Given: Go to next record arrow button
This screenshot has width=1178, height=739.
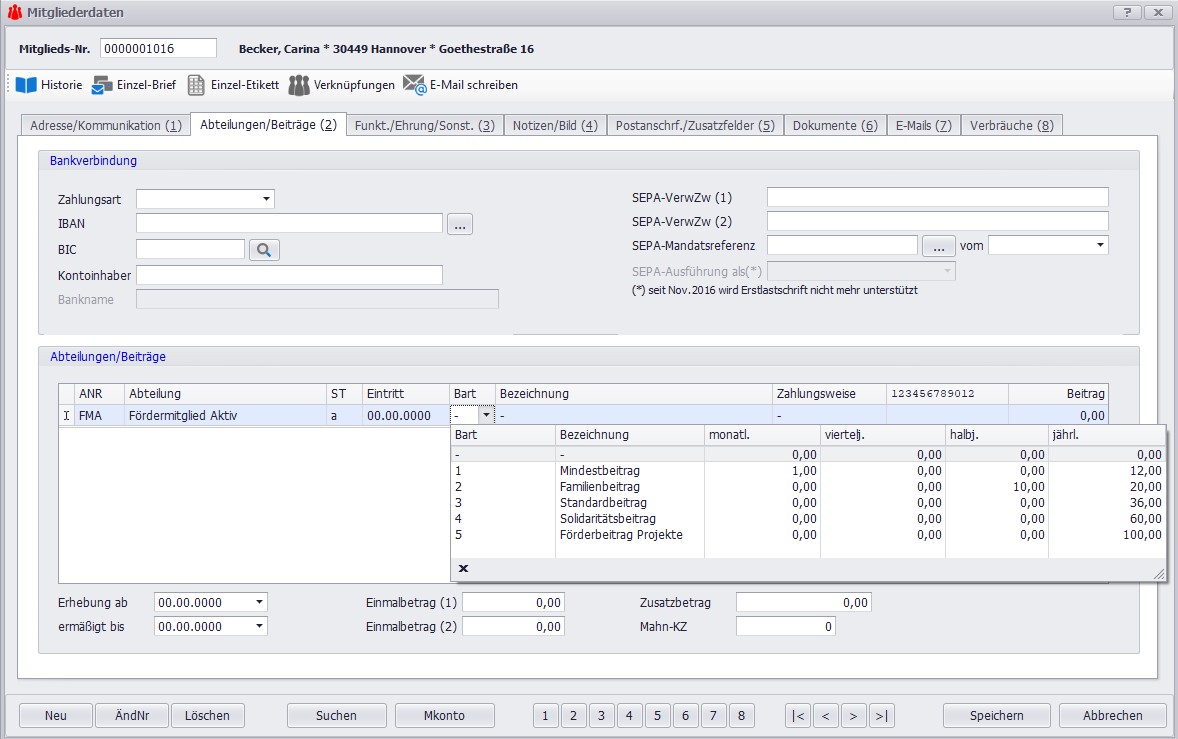Looking at the screenshot, I should tap(853, 715).
